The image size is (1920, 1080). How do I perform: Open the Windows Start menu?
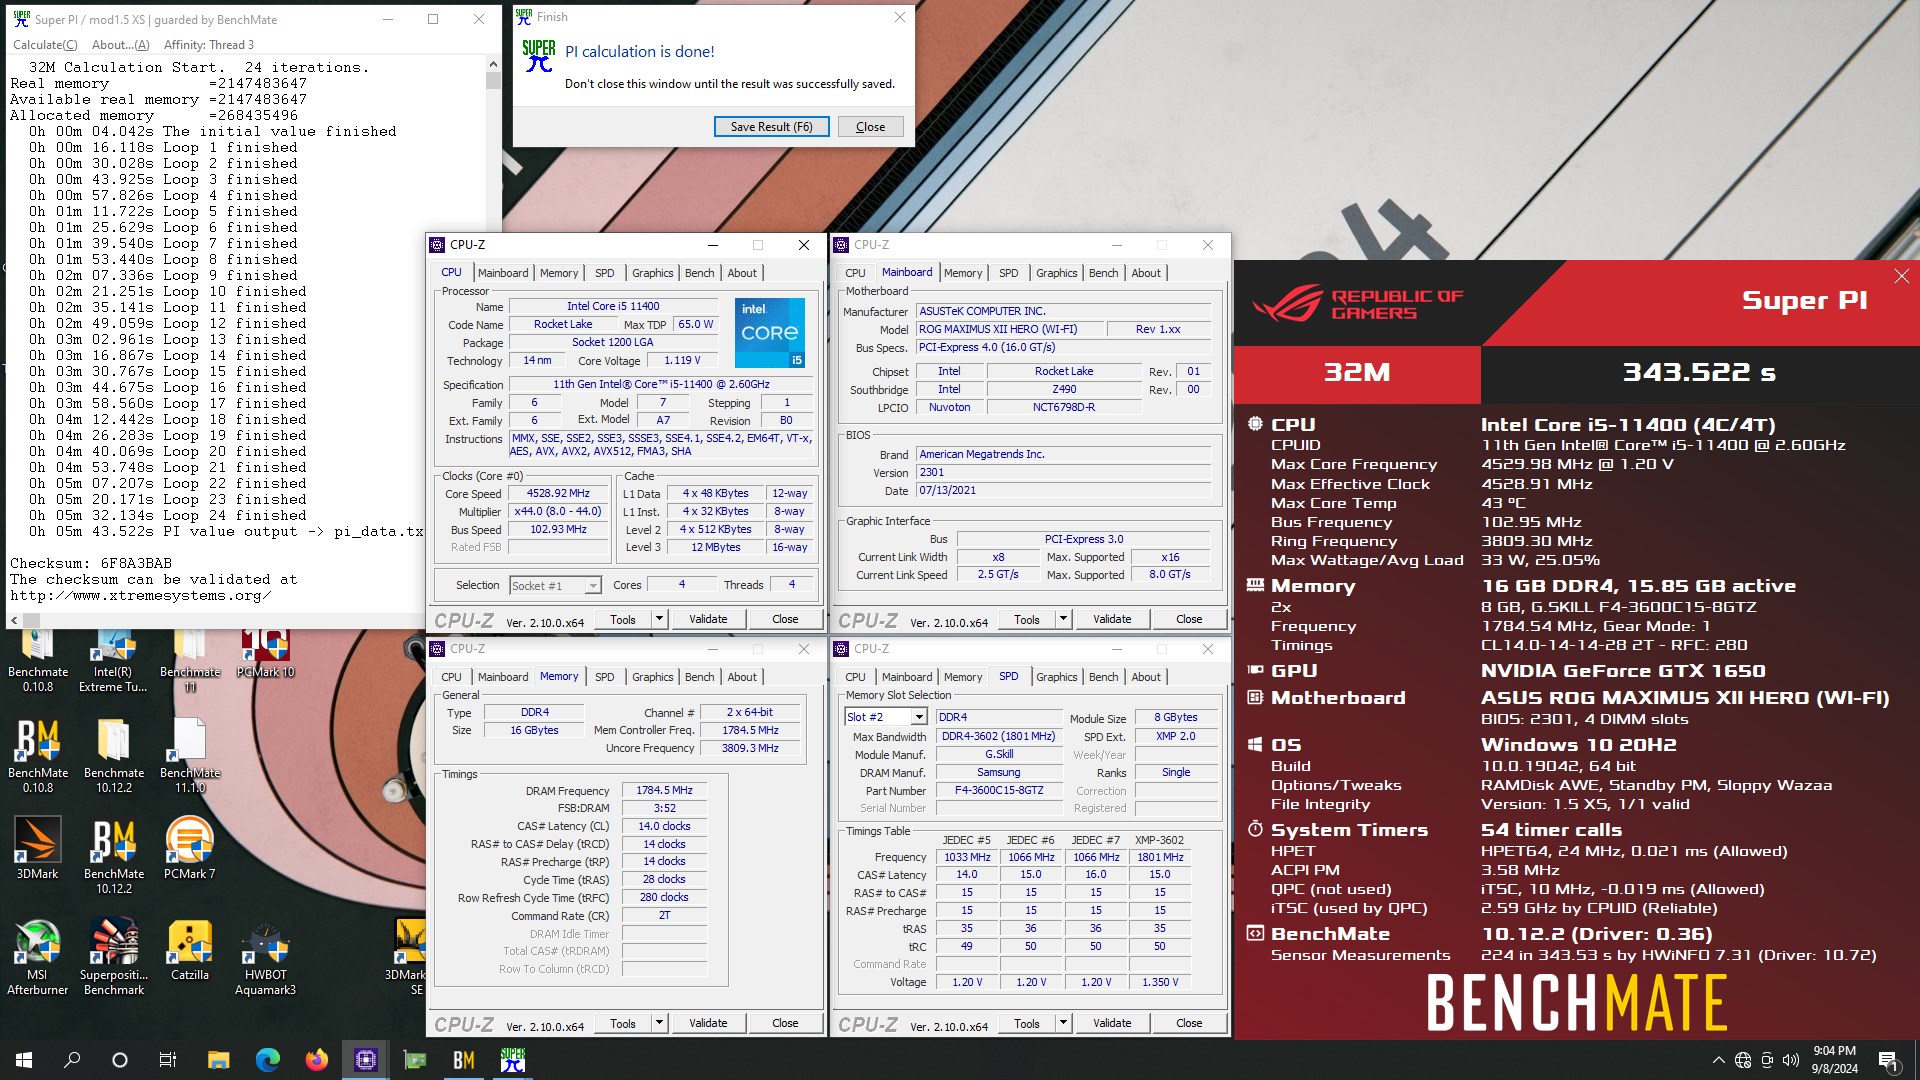24,1060
